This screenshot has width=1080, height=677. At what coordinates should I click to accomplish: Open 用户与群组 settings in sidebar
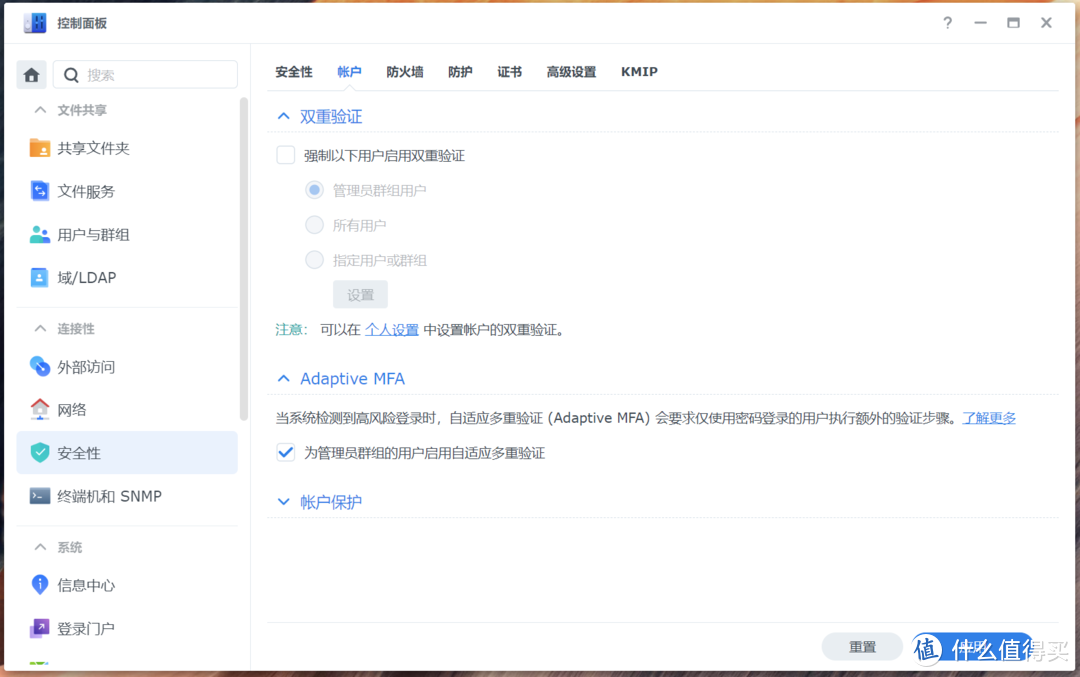[x=37, y=234]
